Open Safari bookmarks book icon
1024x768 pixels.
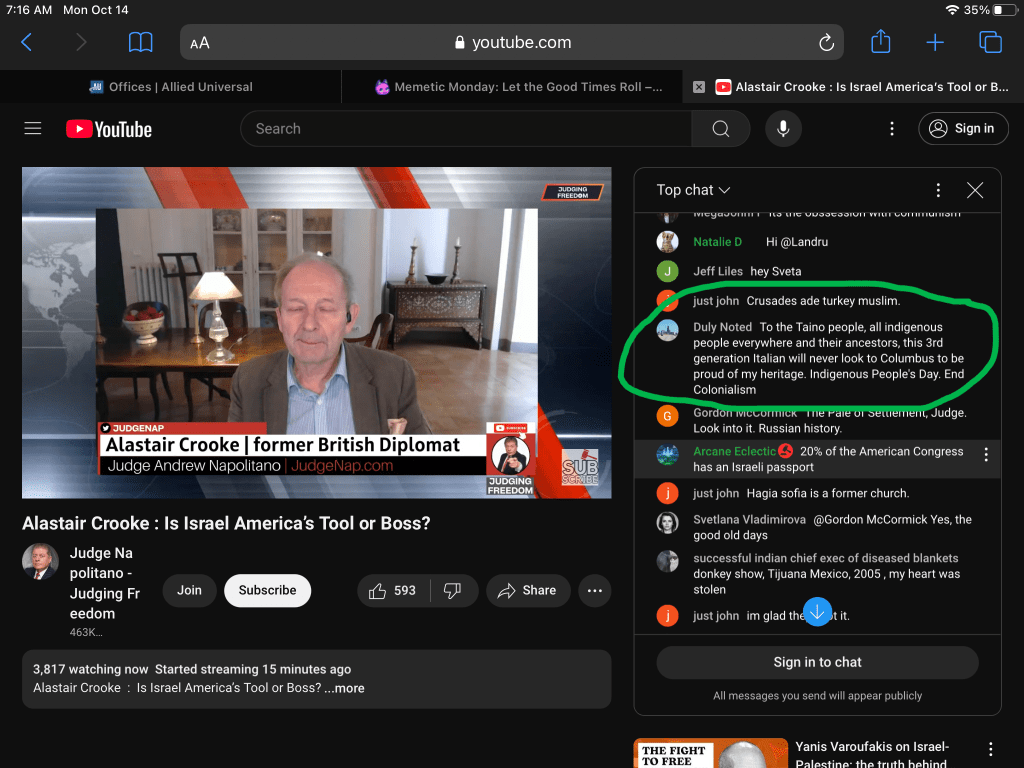(x=141, y=42)
